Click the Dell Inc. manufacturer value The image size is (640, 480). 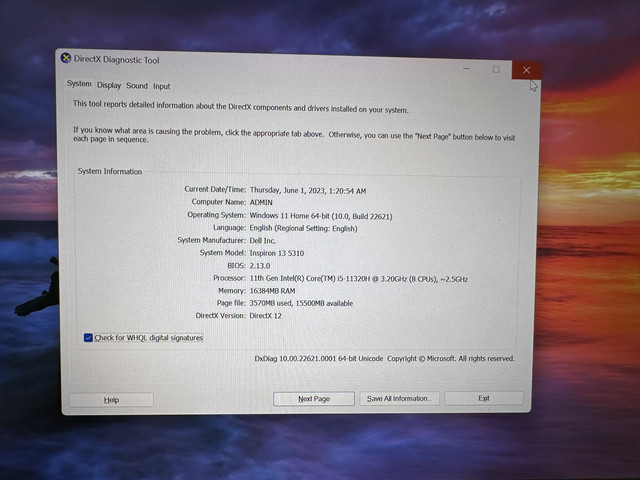(x=262, y=241)
